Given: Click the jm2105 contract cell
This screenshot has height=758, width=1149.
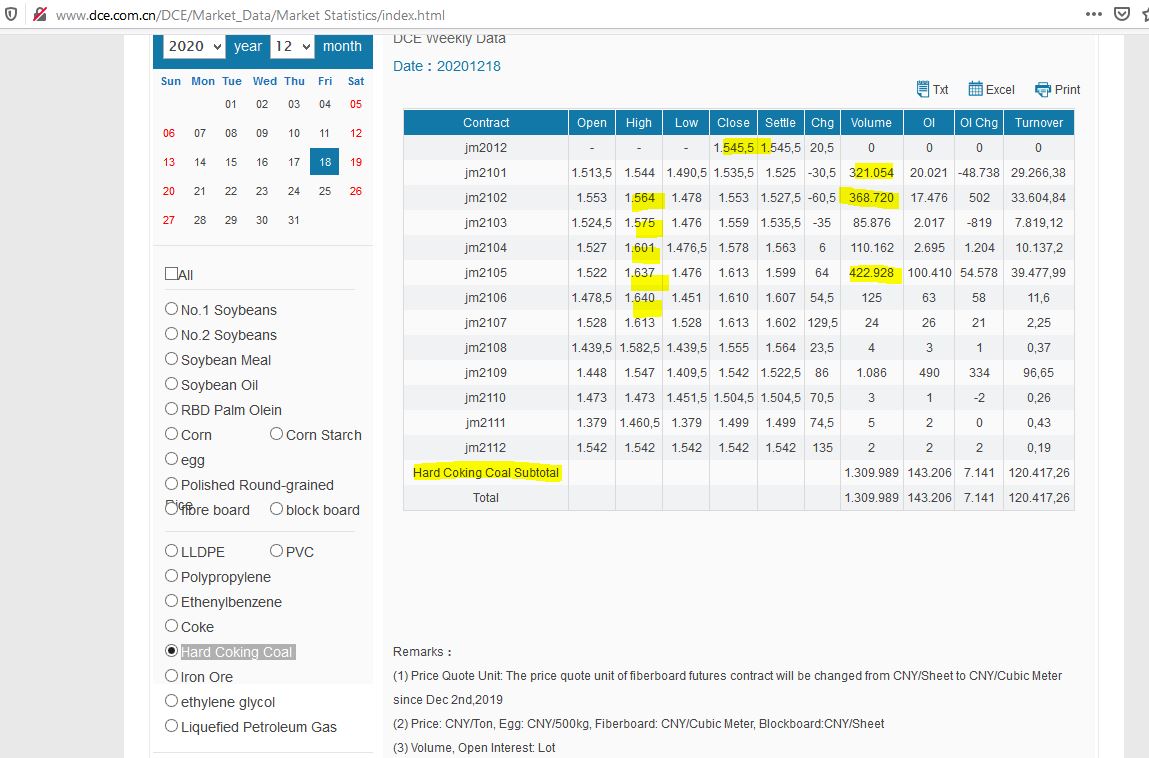Looking at the screenshot, I should tap(486, 272).
